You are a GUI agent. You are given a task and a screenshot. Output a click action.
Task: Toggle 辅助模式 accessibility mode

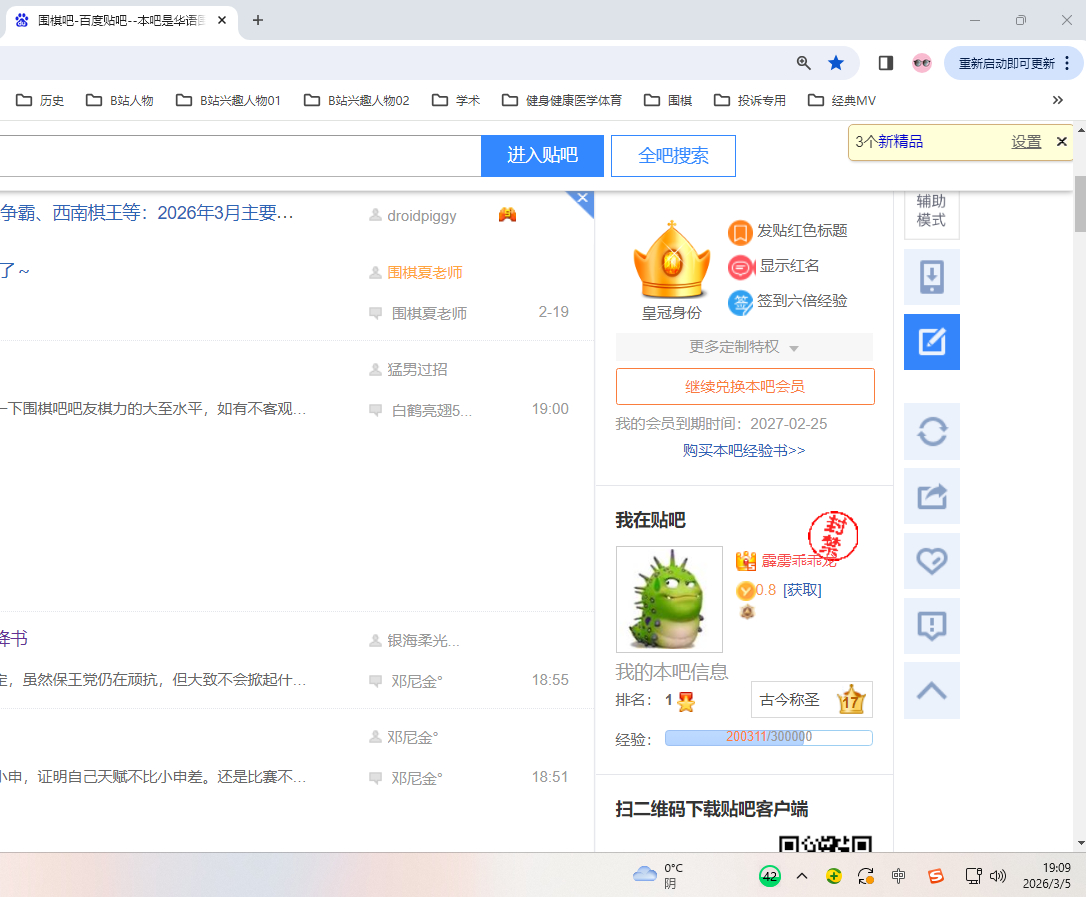(x=931, y=211)
